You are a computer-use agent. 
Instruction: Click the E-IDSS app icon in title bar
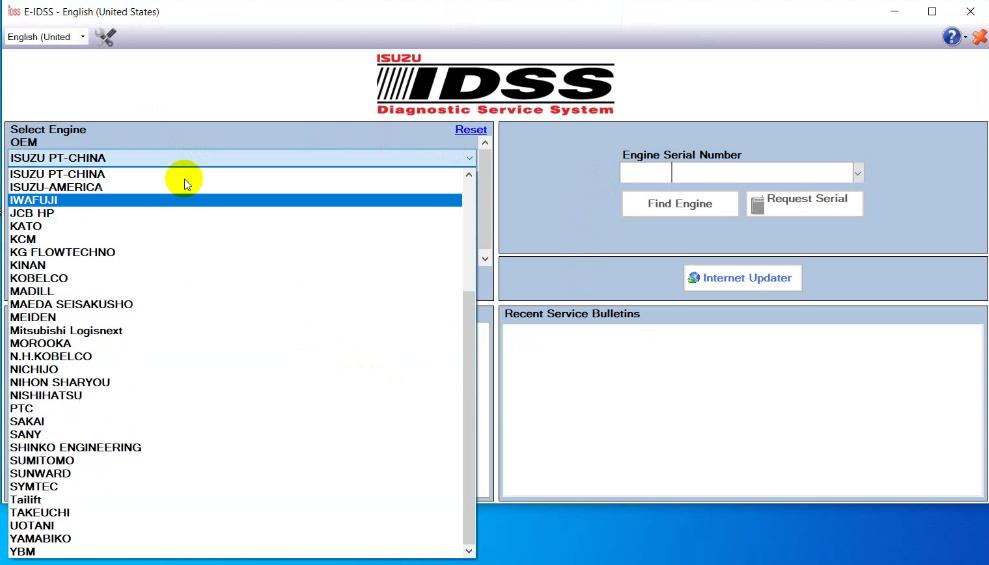tap(13, 11)
